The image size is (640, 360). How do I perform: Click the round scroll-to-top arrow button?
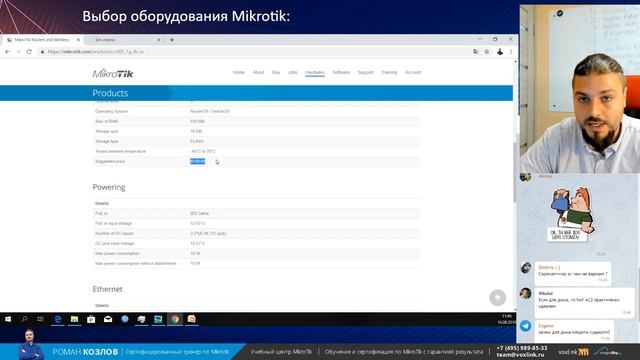coord(498,298)
